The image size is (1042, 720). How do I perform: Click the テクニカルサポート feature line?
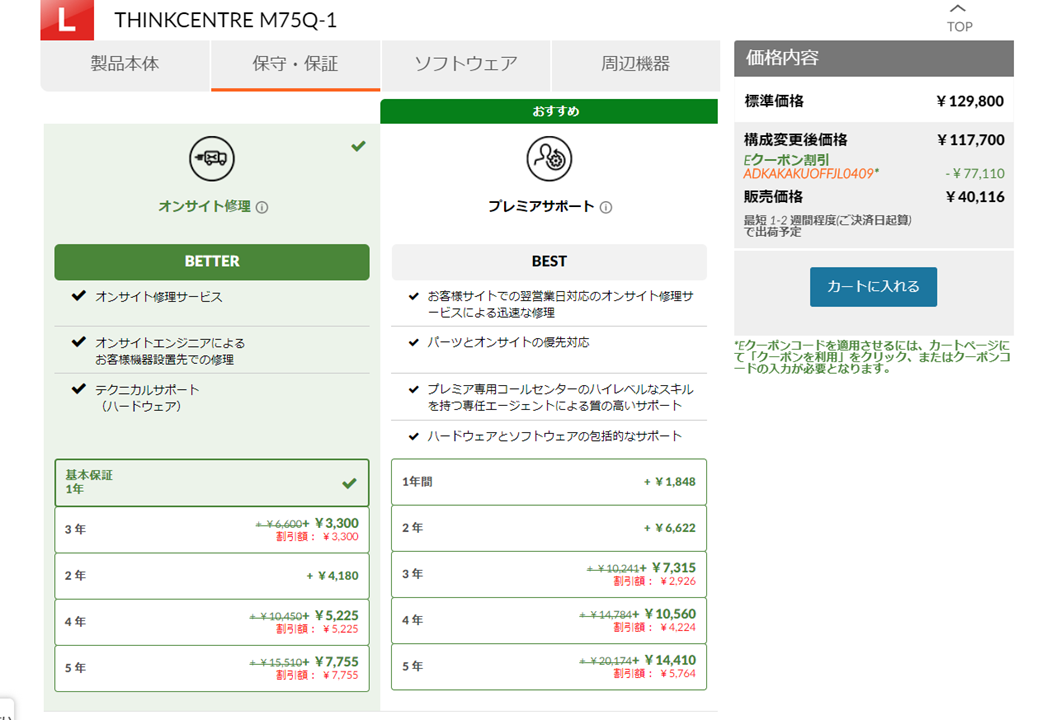147,398
